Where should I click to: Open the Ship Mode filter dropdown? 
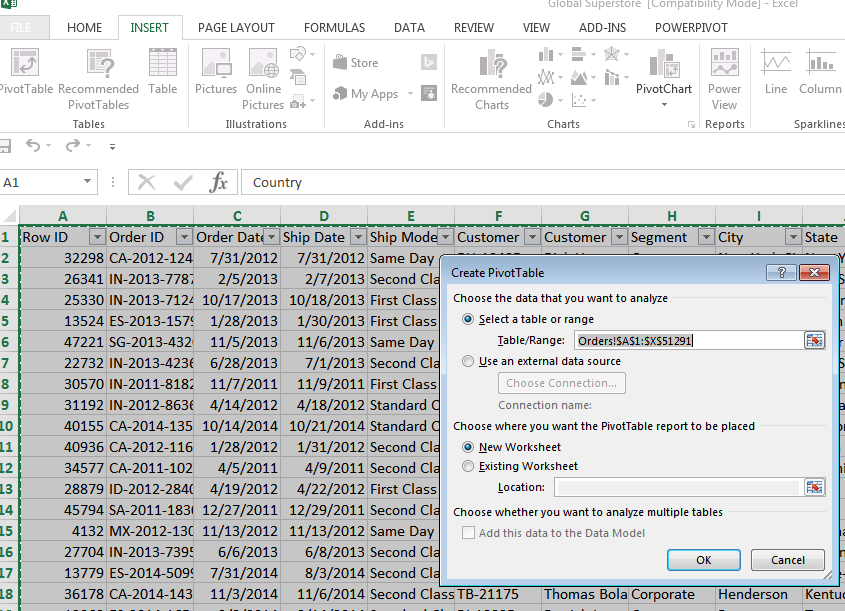click(446, 237)
